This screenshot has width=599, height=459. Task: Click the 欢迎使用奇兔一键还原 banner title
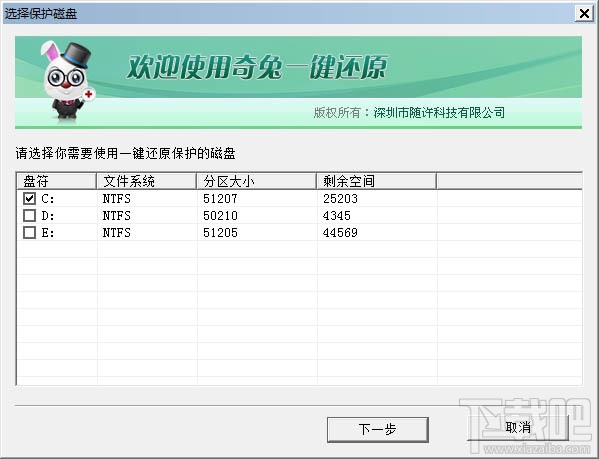coord(257,67)
